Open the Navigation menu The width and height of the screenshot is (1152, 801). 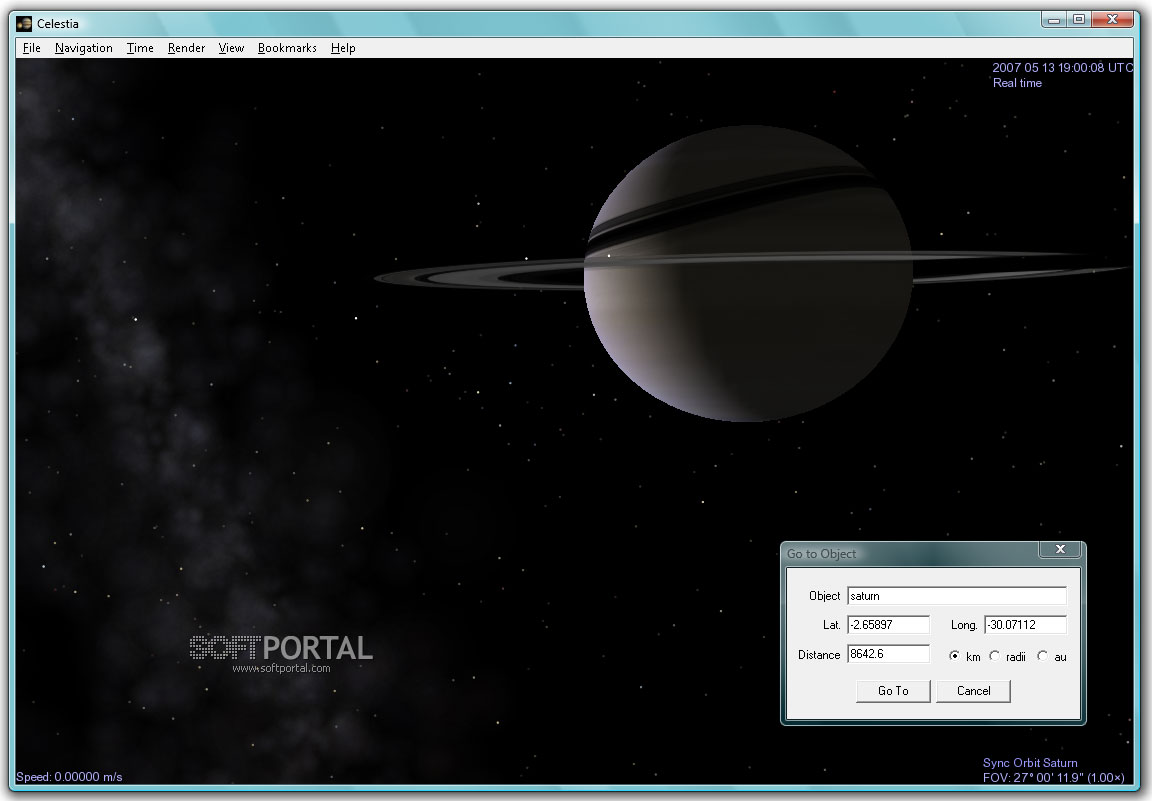84,48
